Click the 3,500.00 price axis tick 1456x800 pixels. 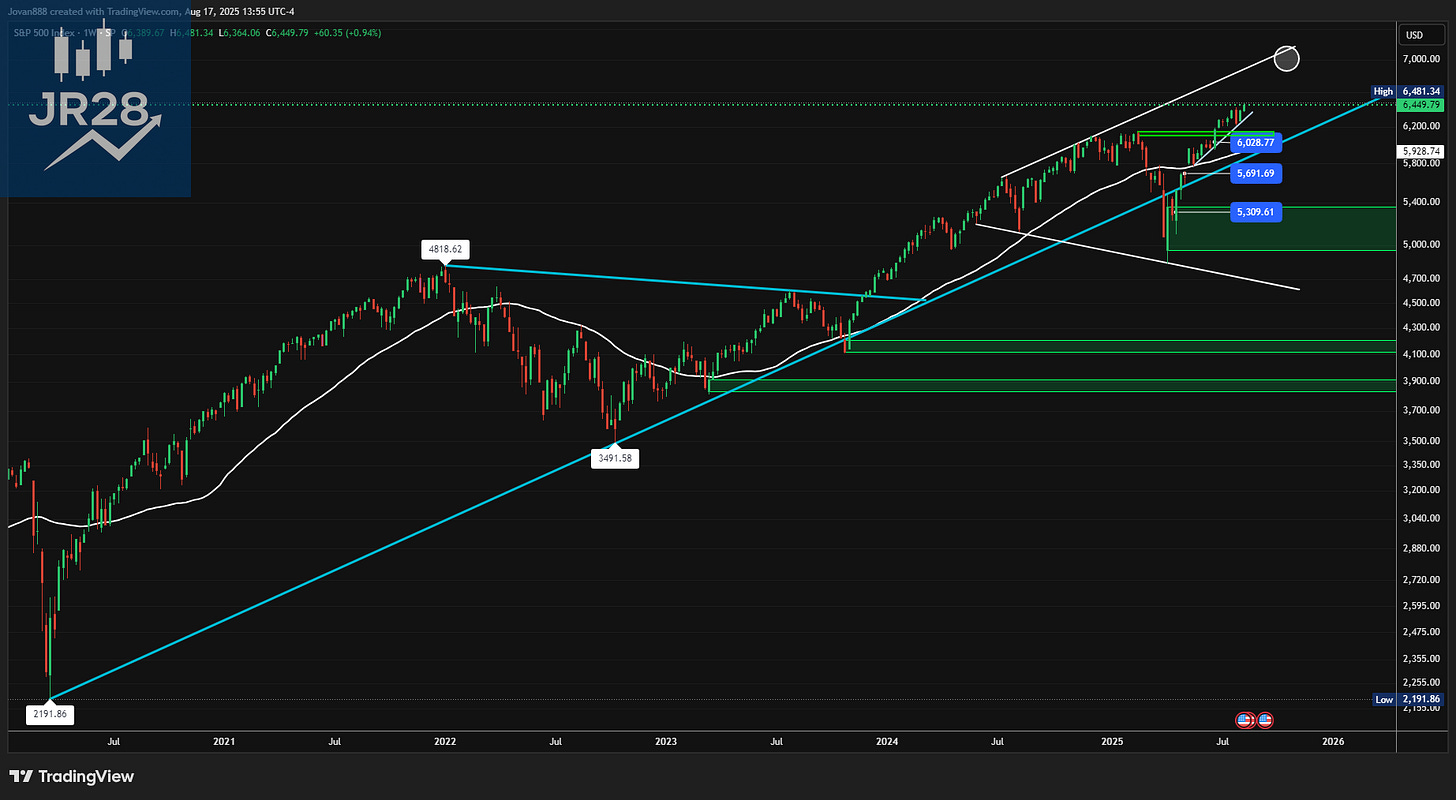[x=1422, y=439]
